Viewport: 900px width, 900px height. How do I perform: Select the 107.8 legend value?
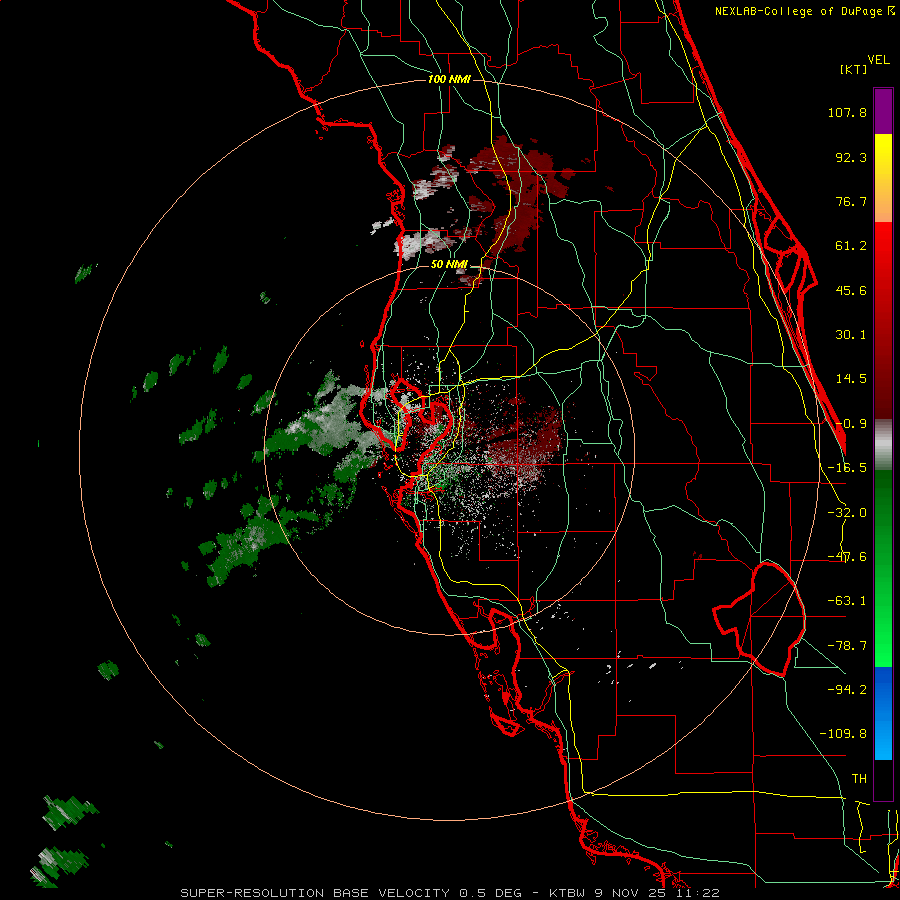coord(847,112)
